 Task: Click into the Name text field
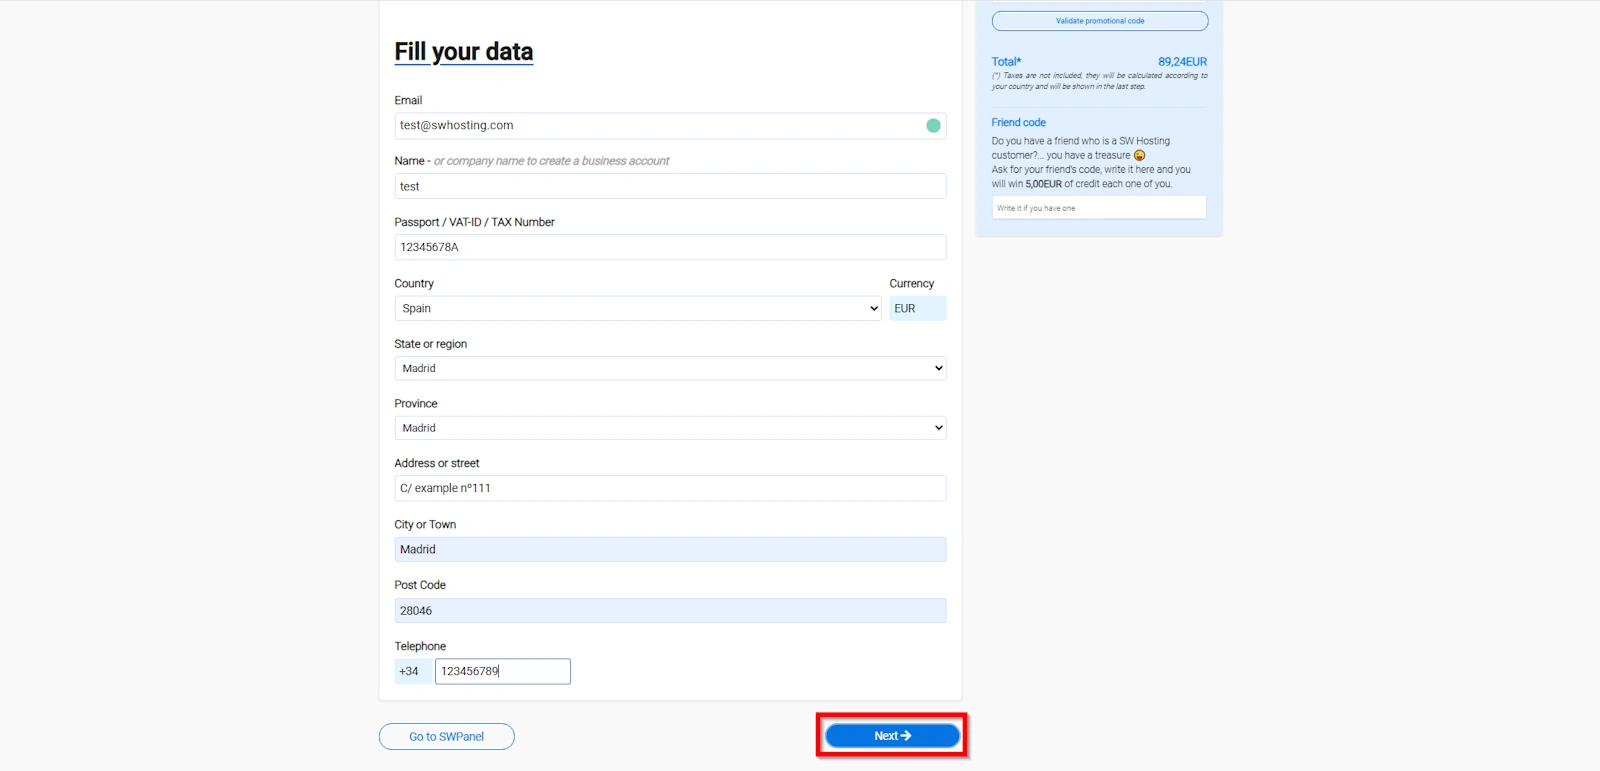coord(670,187)
